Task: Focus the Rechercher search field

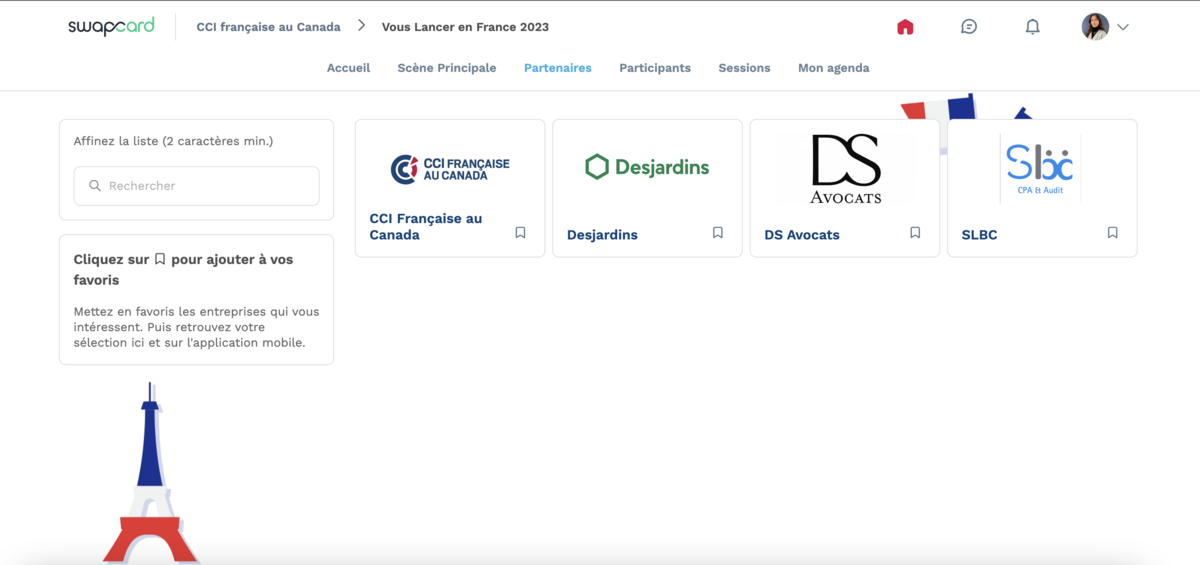Action: 210,186
